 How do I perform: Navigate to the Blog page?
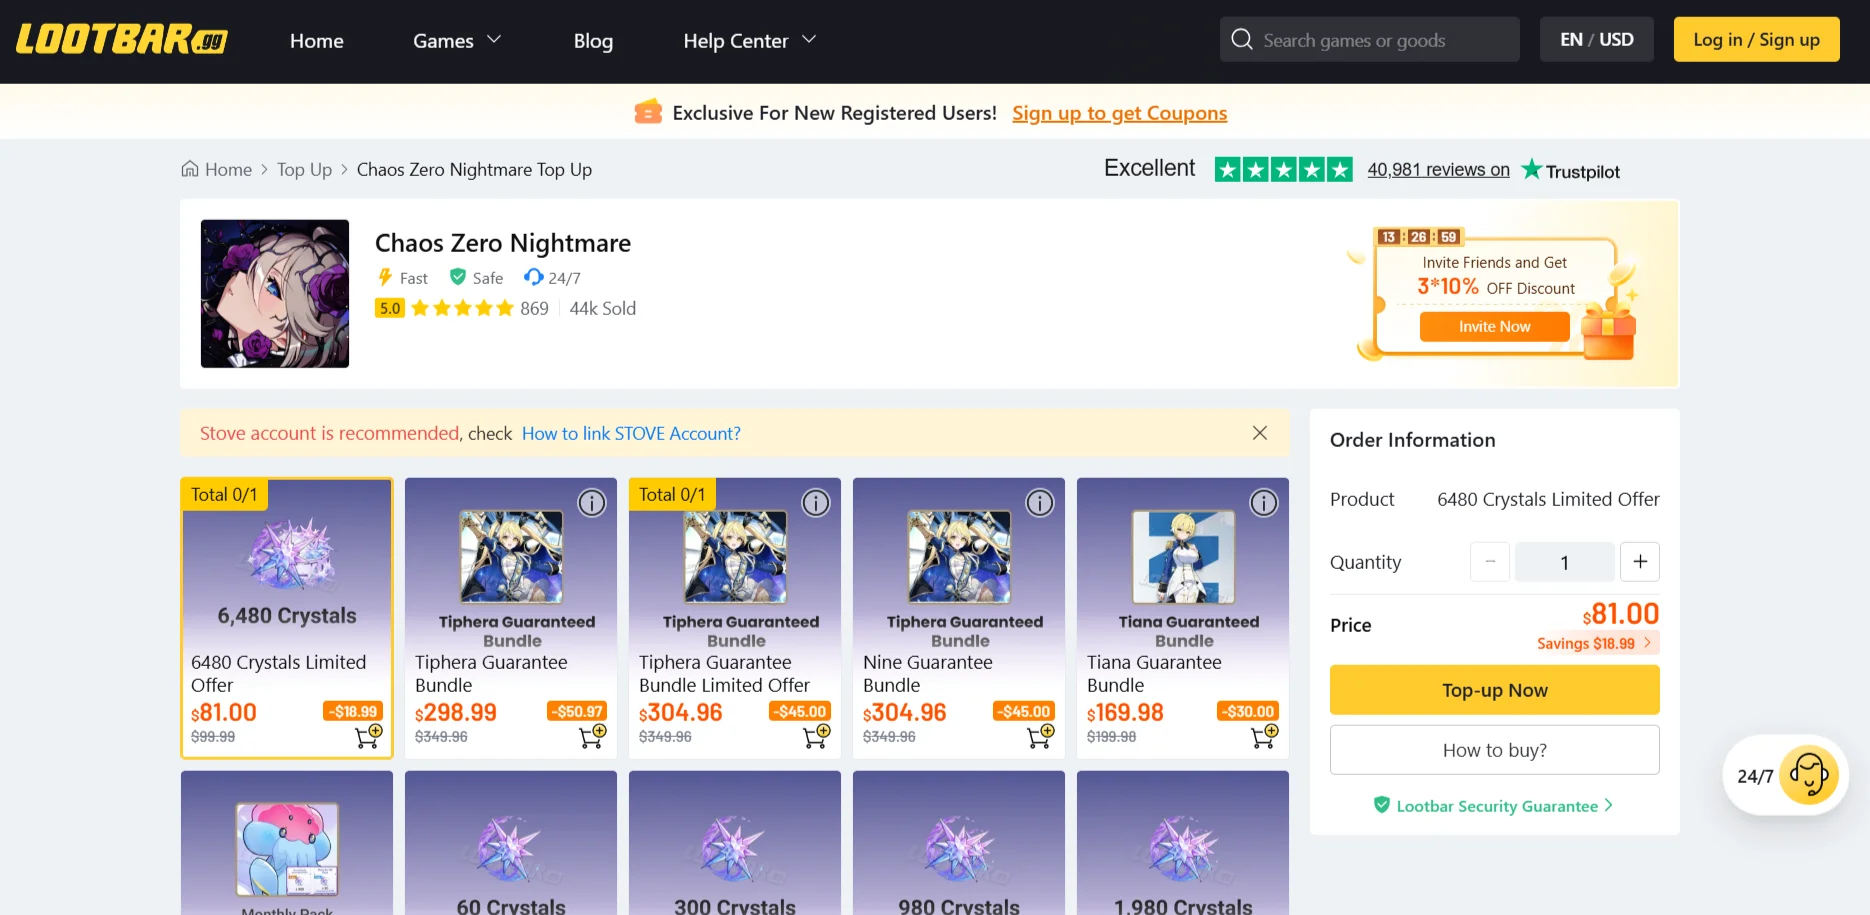593,41
